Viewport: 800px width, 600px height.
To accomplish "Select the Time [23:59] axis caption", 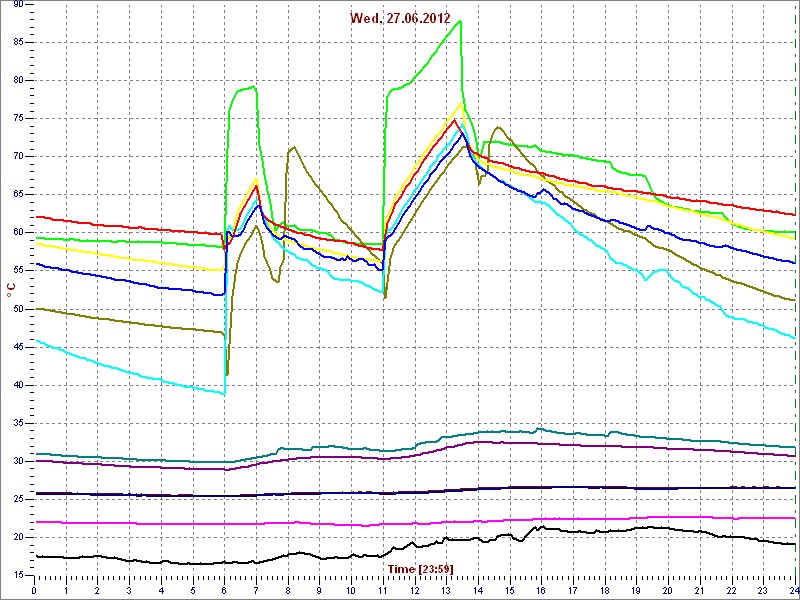I will point(420,568).
